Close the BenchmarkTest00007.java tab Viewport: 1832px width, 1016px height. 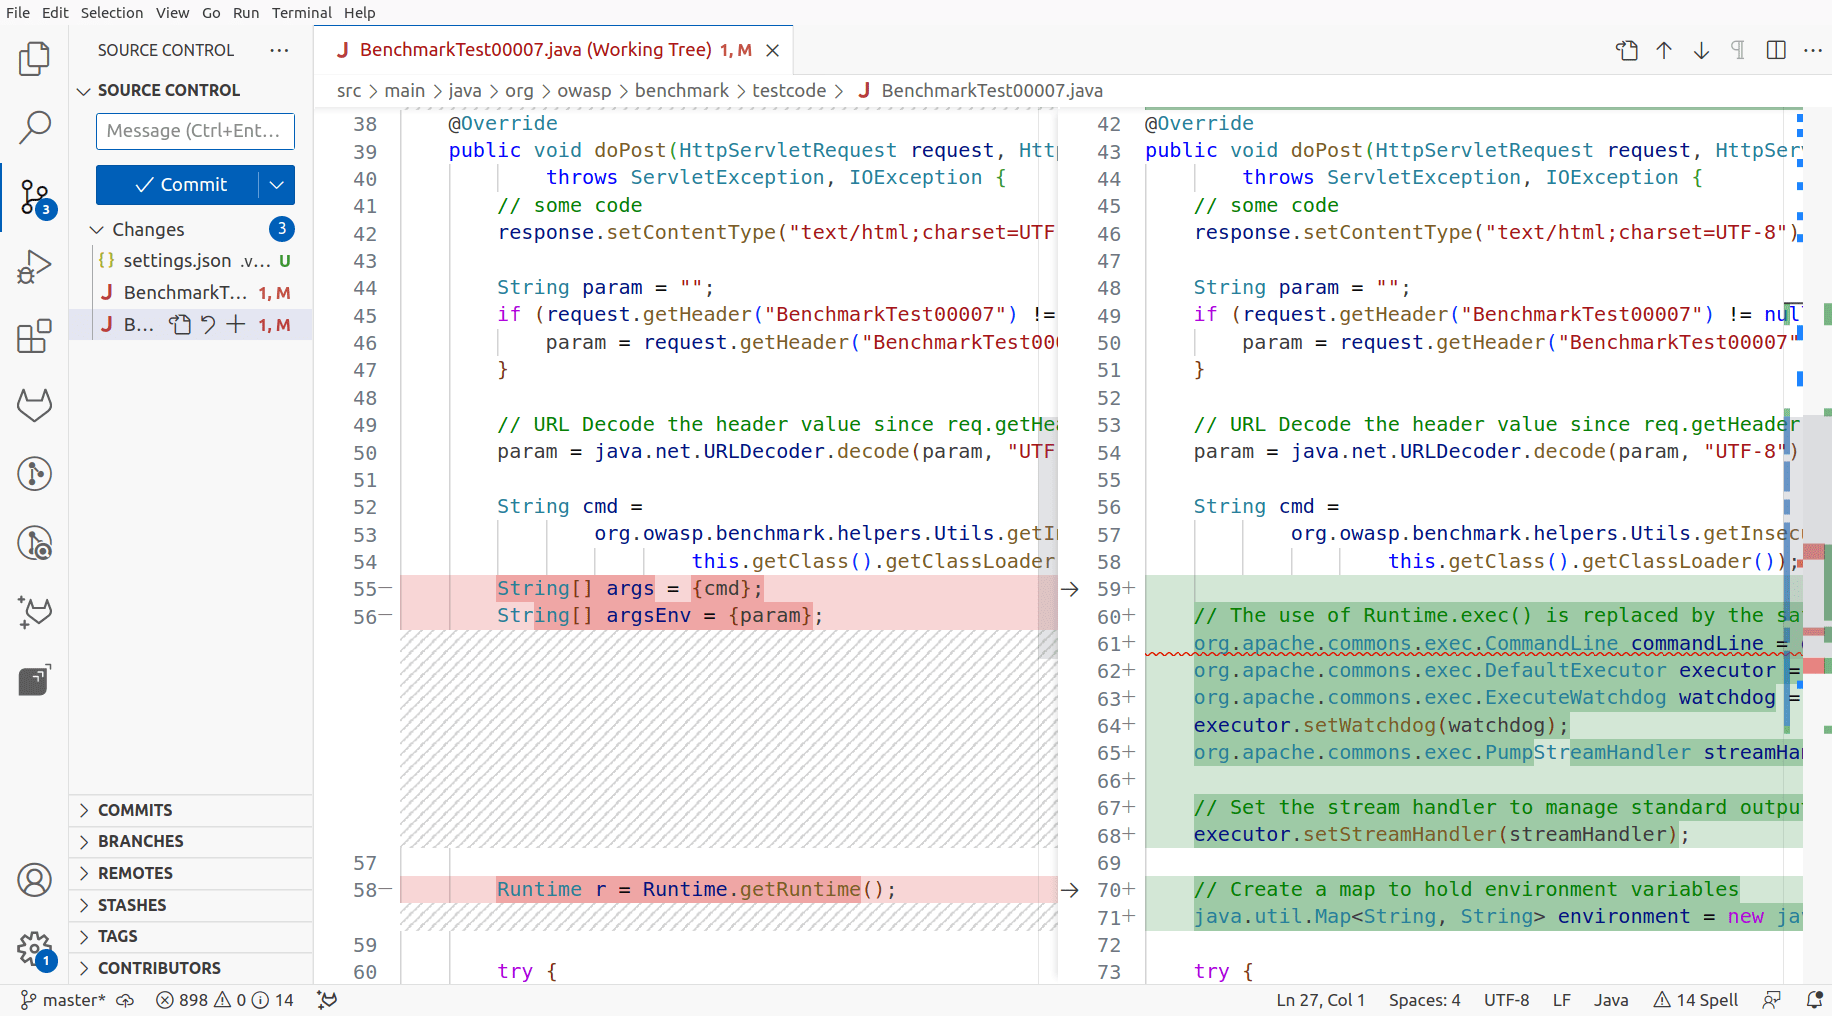coord(772,50)
